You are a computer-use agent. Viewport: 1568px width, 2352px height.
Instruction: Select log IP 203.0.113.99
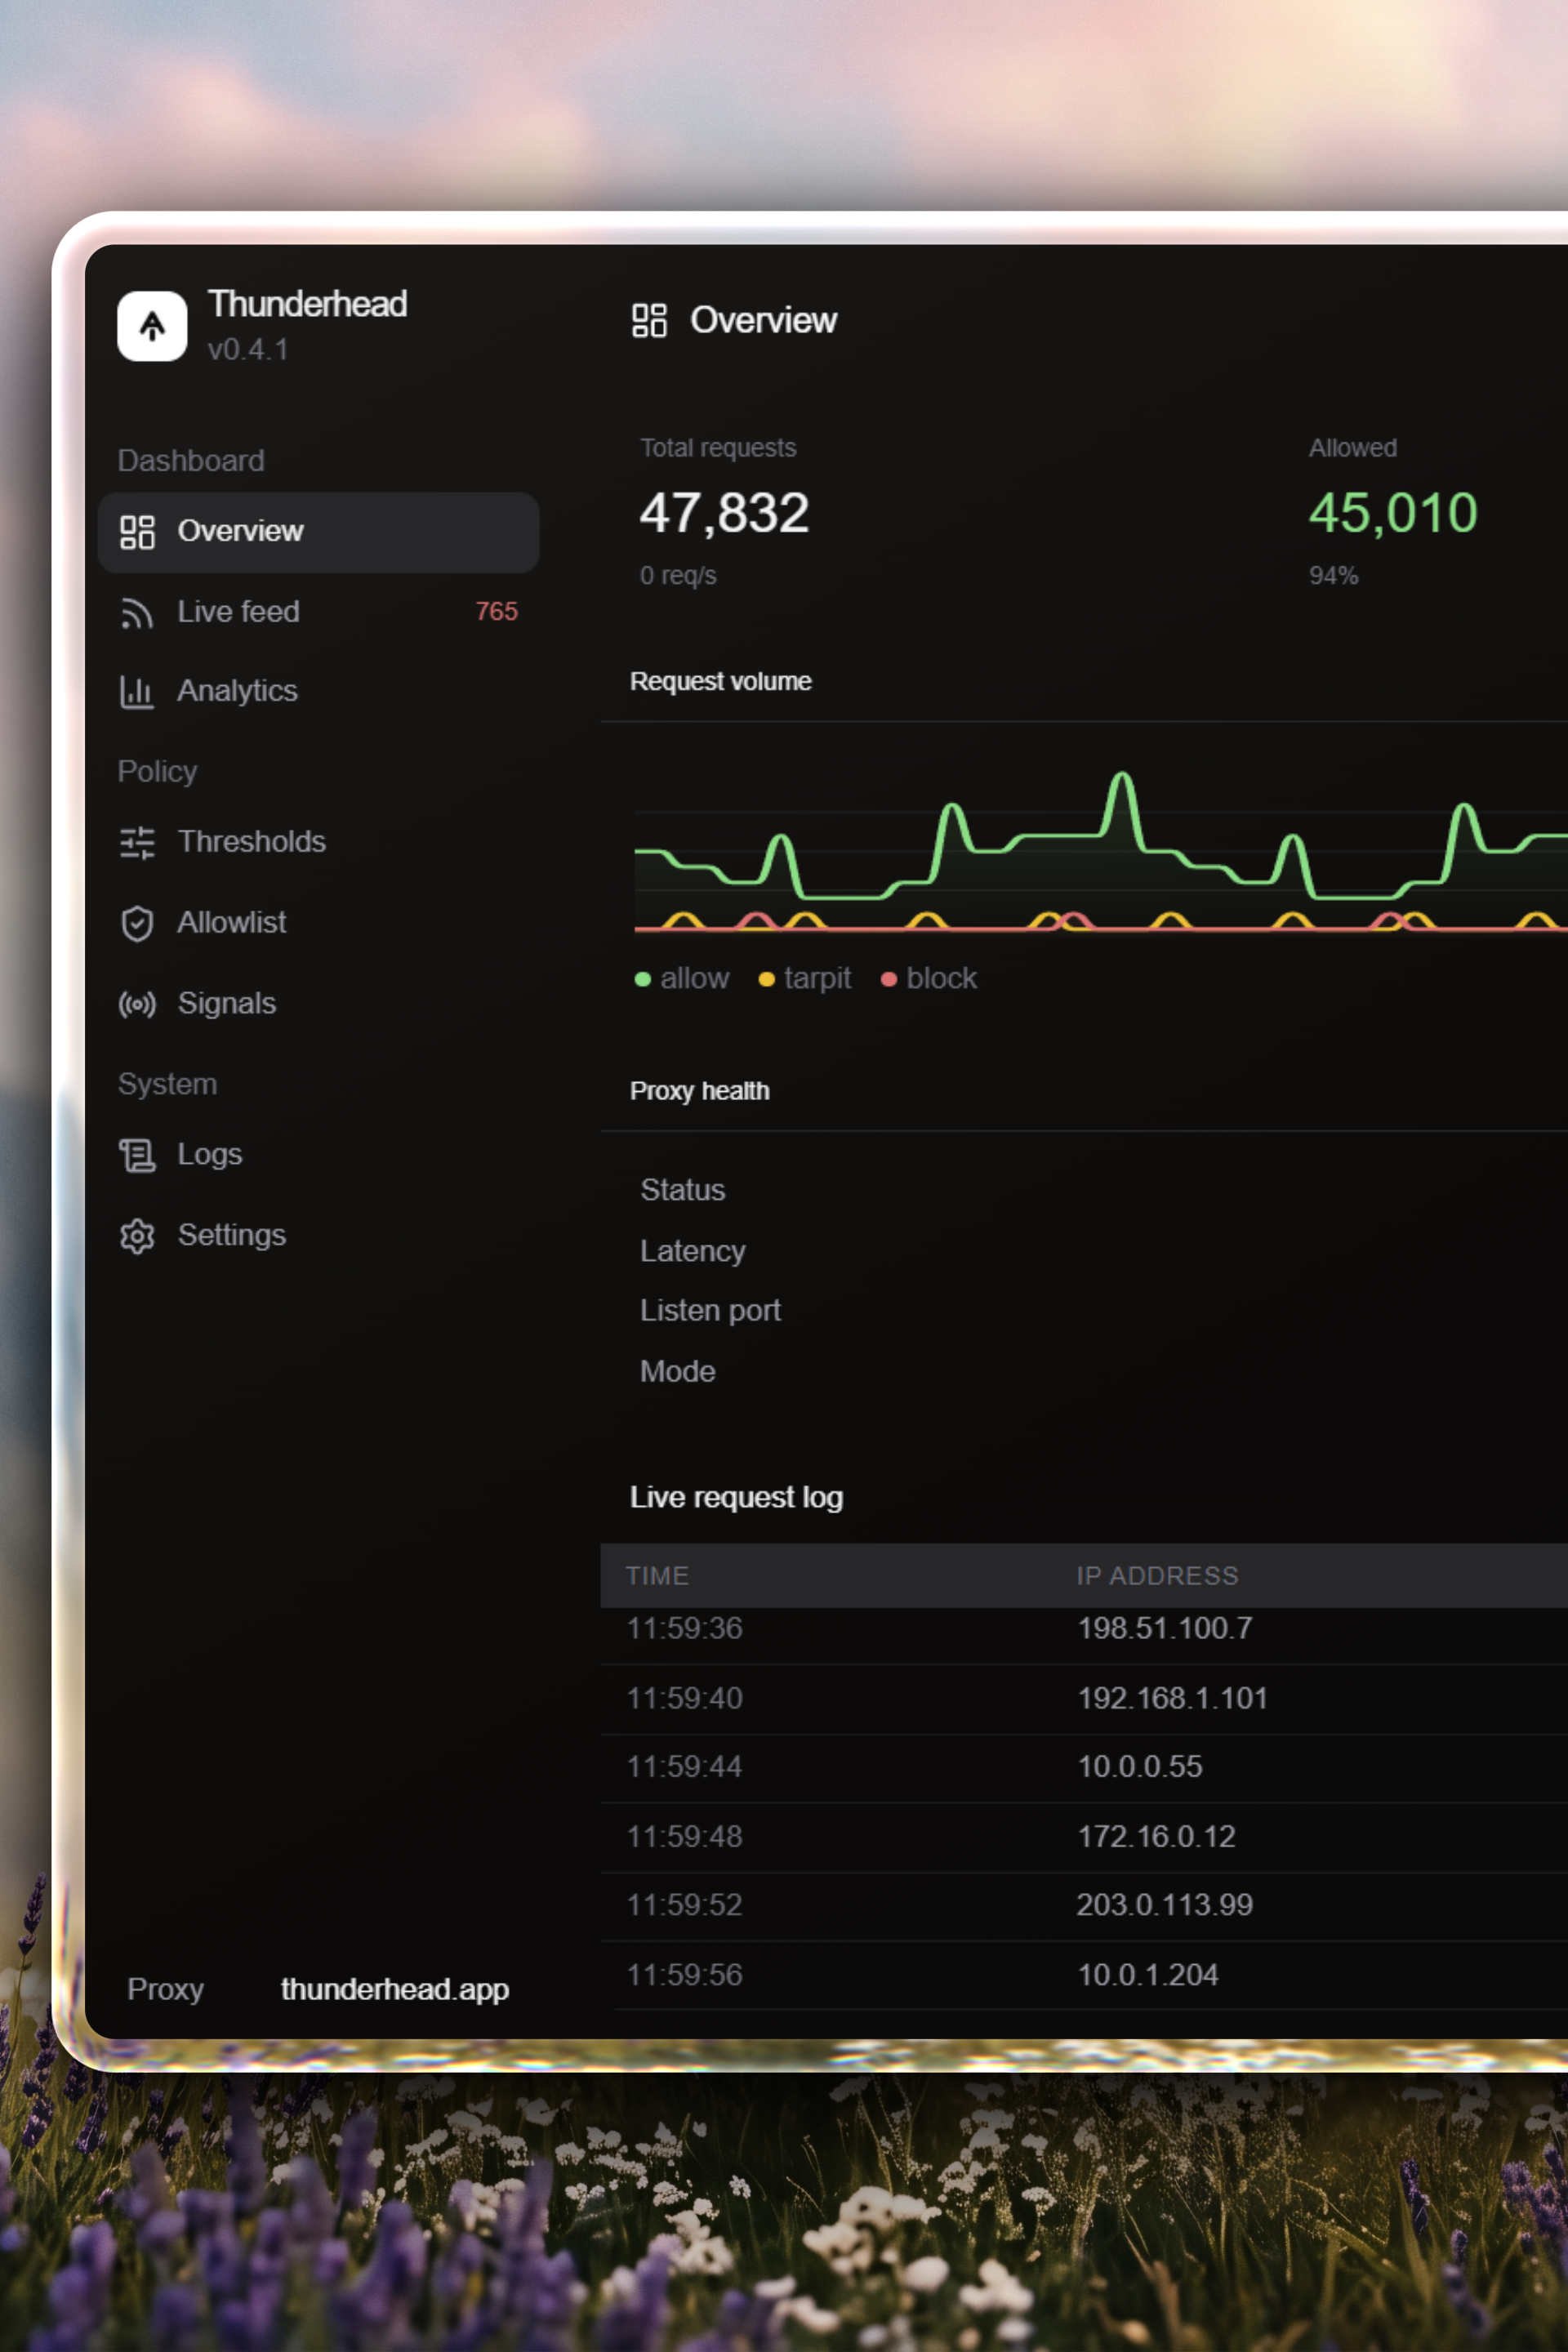[x=1165, y=1905]
